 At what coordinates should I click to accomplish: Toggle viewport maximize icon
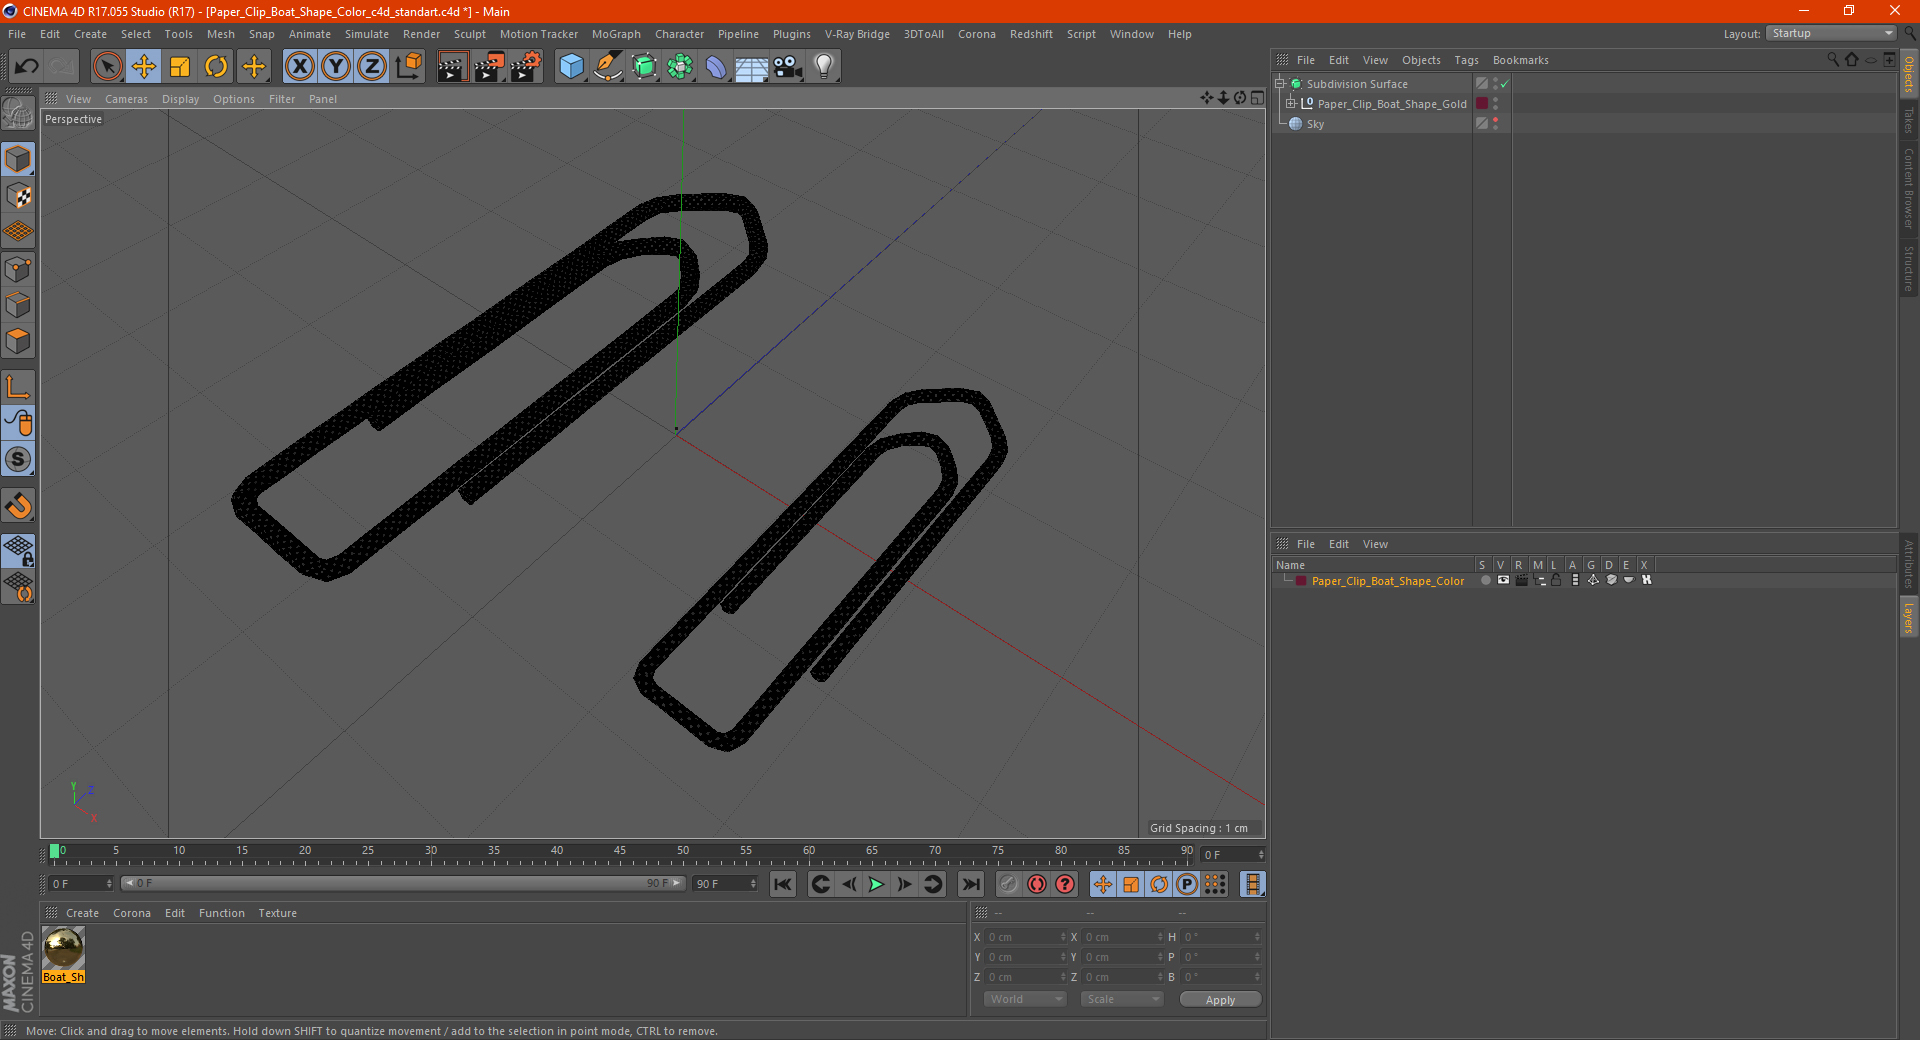point(1257,98)
